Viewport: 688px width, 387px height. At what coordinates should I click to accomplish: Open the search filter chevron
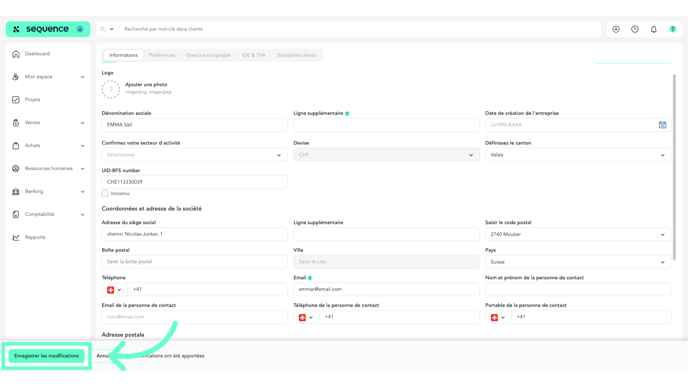(111, 29)
